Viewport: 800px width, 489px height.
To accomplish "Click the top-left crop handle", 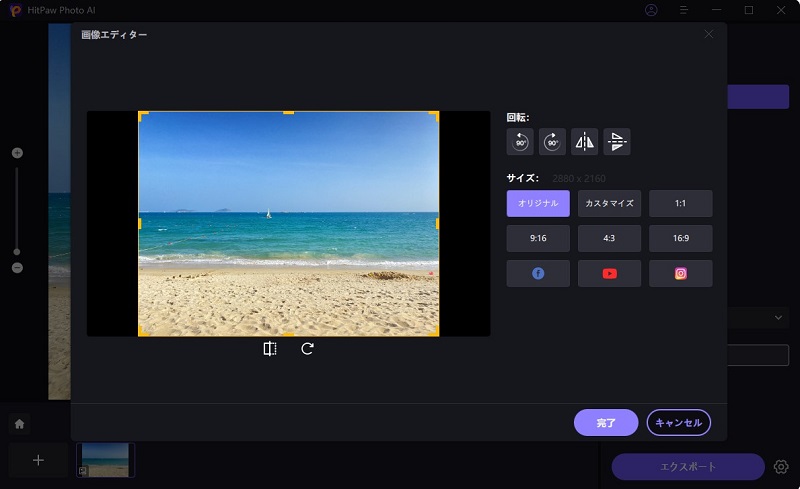I will point(143,116).
